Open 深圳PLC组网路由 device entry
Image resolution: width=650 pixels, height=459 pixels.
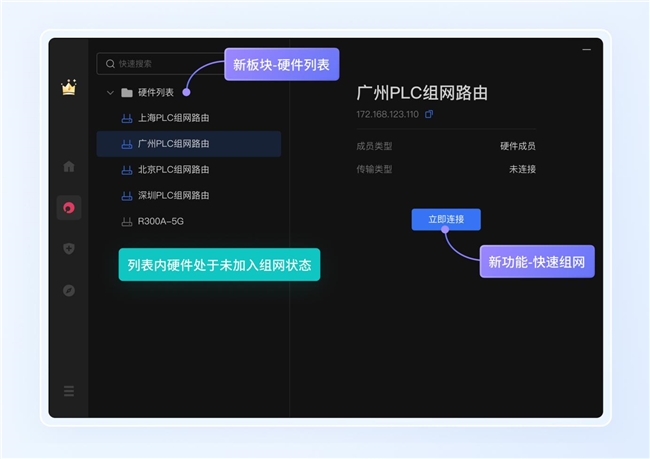173,196
